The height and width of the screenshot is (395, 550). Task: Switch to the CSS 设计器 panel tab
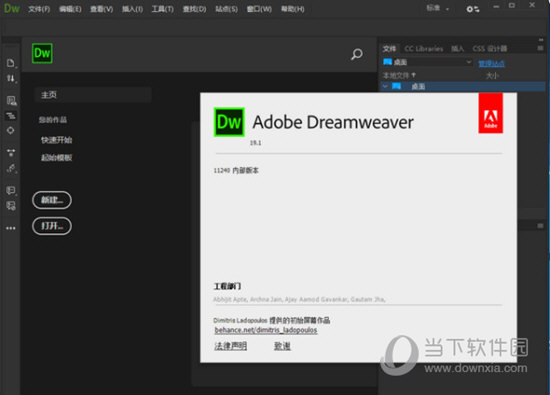point(490,49)
